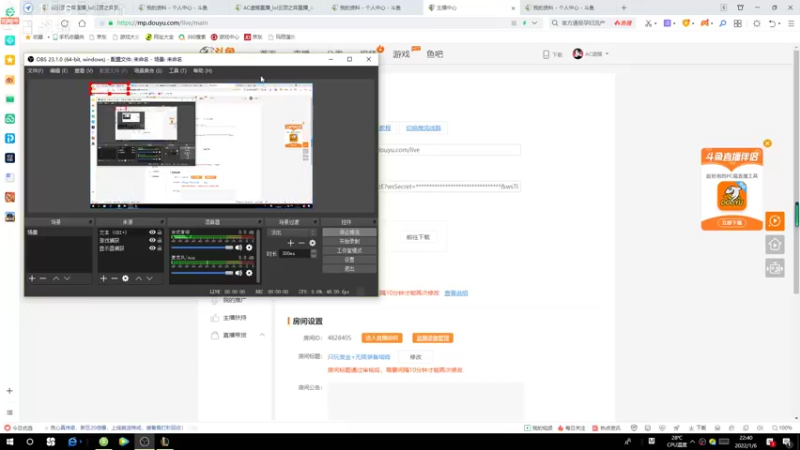The image size is (800, 450).
Task: Open scene transition type dropdown
Action: pyautogui.click(x=292, y=232)
